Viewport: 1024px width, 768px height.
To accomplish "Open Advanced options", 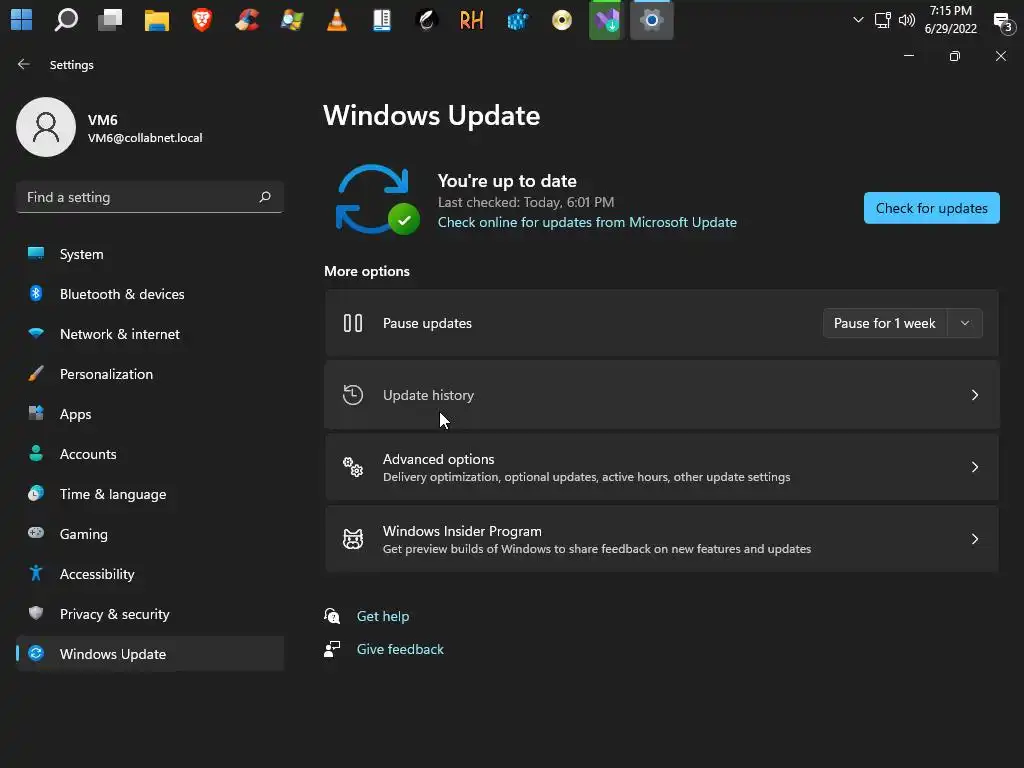I will [662, 467].
